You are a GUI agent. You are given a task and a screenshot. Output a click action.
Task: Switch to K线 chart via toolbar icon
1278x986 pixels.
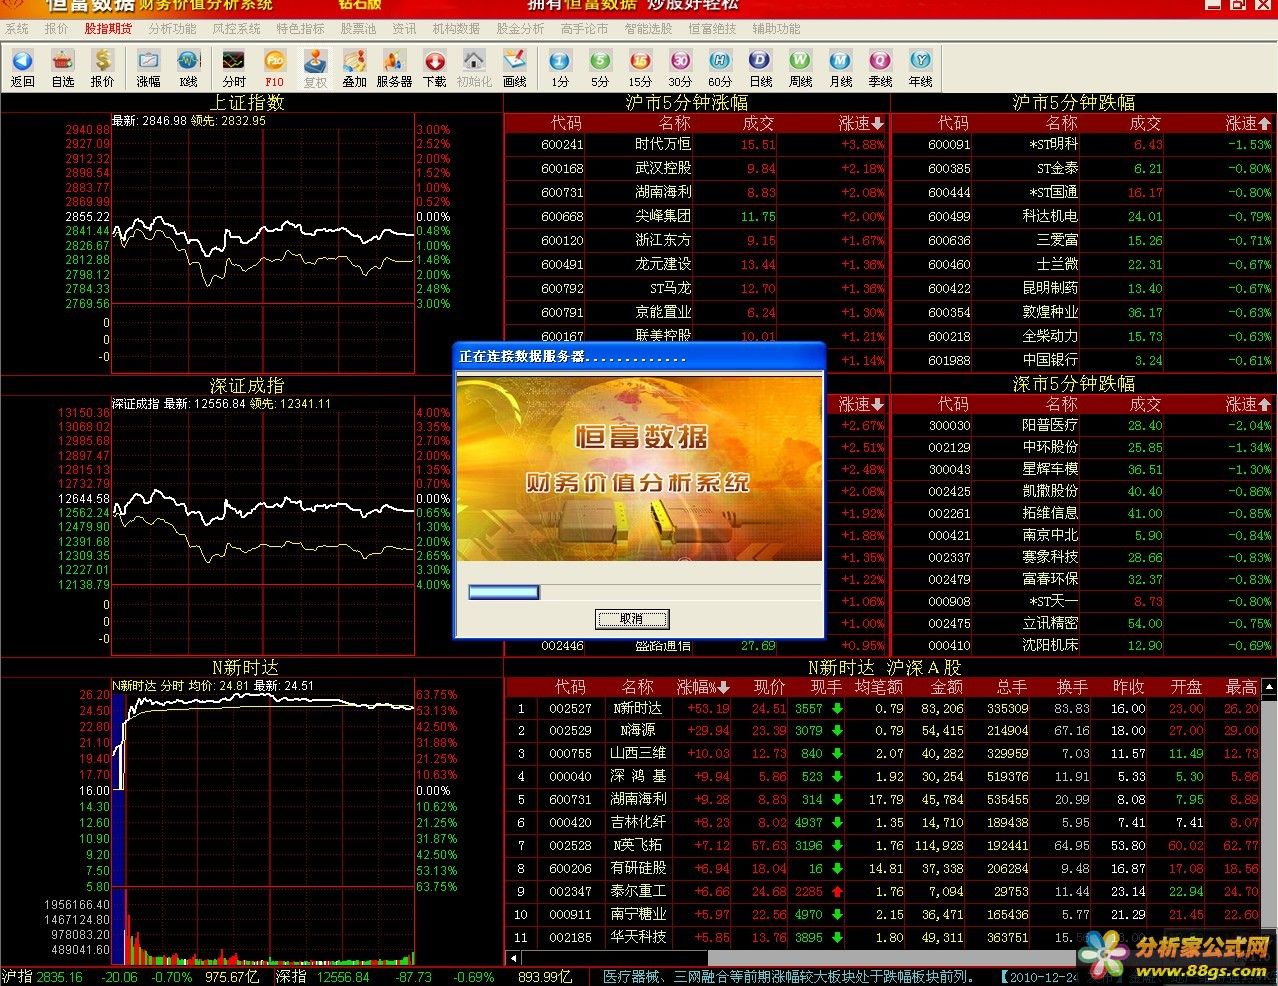[x=188, y=68]
